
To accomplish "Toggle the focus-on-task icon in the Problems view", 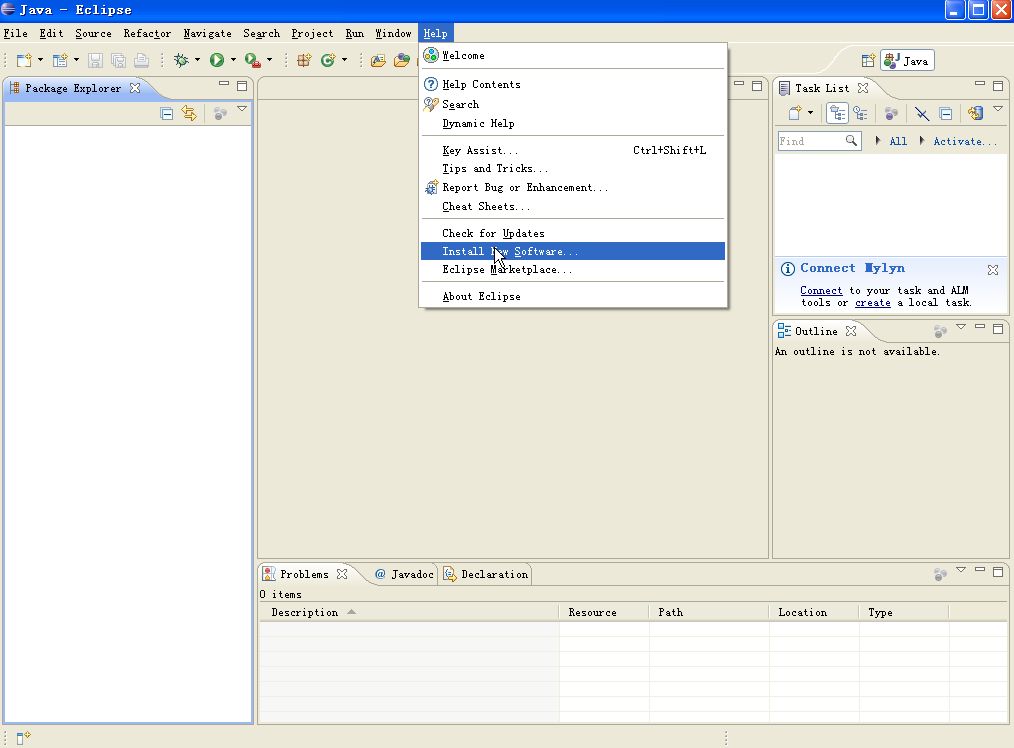I will (x=940, y=574).
